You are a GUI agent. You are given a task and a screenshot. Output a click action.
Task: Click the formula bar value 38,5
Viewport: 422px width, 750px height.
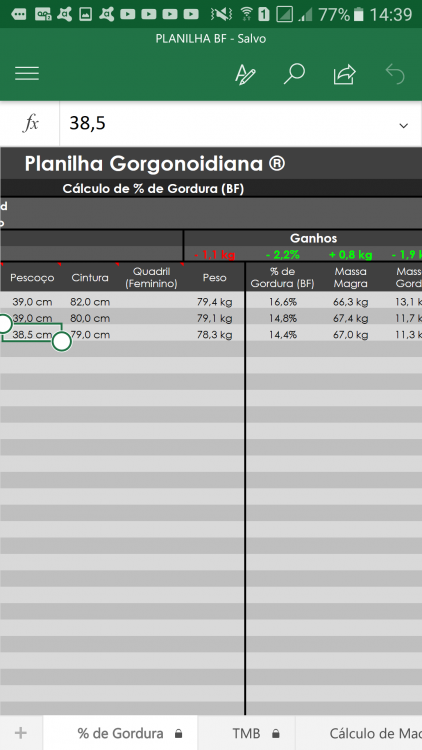[88, 123]
